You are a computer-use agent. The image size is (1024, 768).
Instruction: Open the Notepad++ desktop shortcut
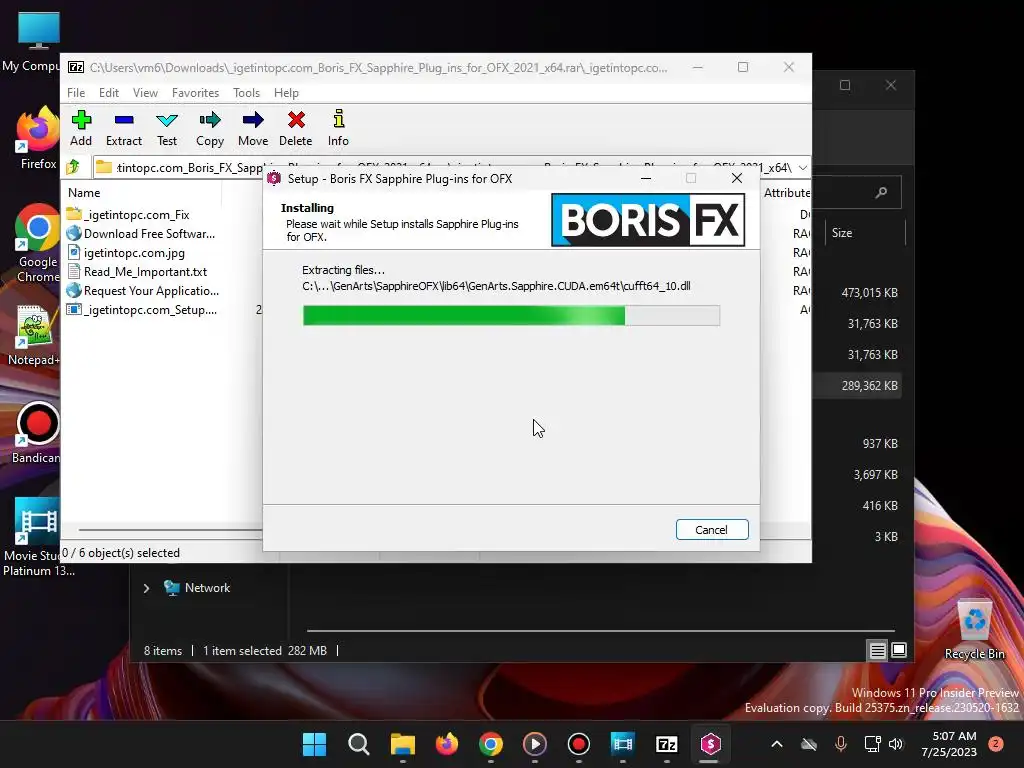point(34,336)
